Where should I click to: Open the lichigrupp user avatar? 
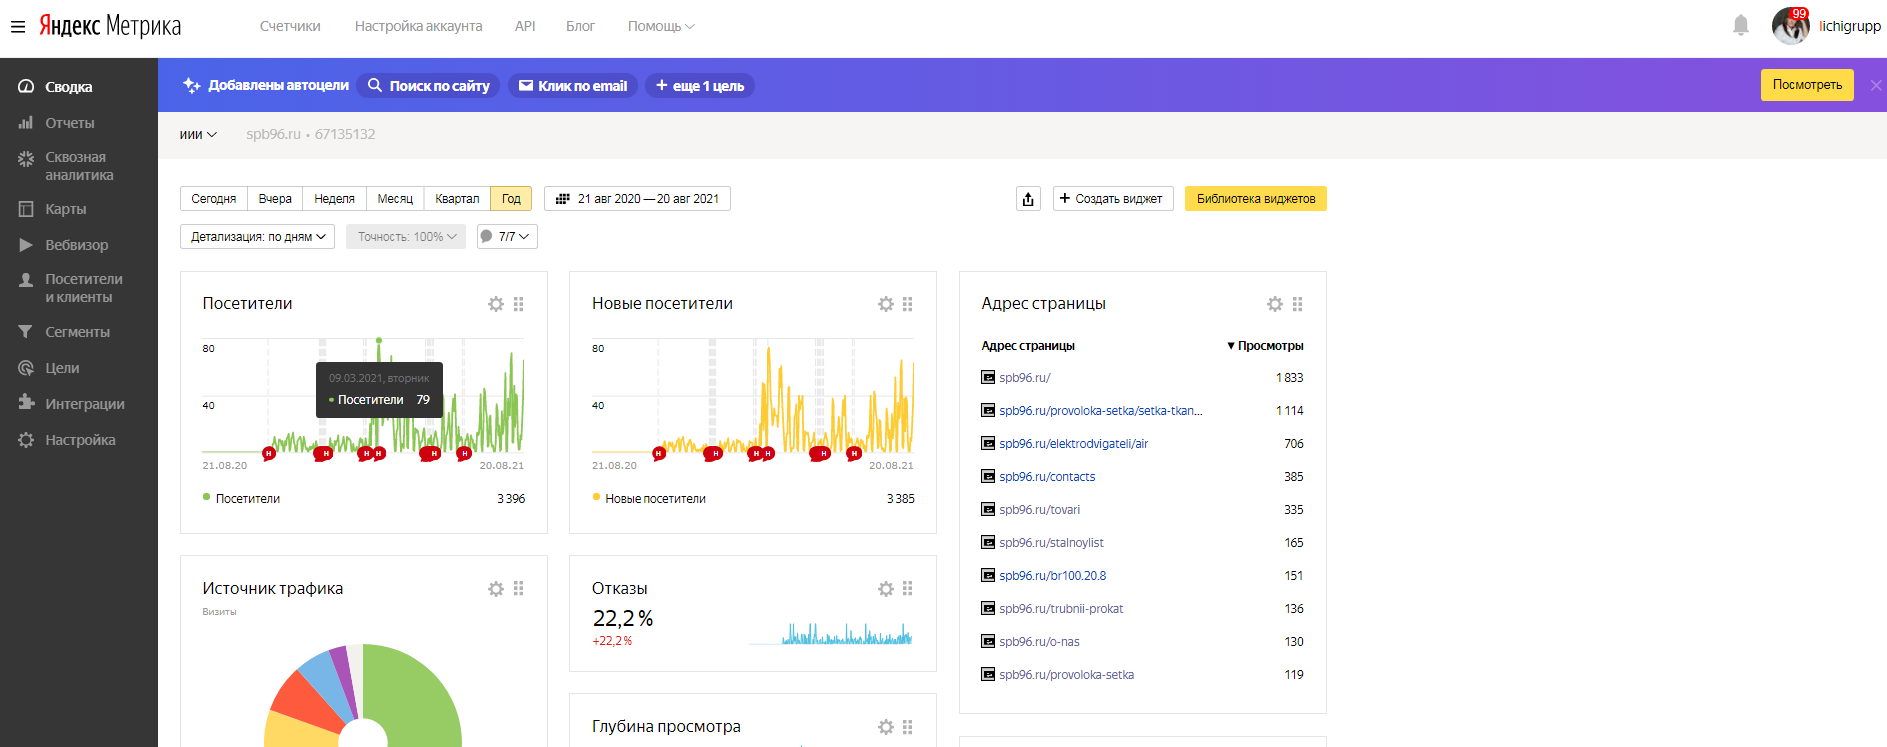tap(1790, 26)
